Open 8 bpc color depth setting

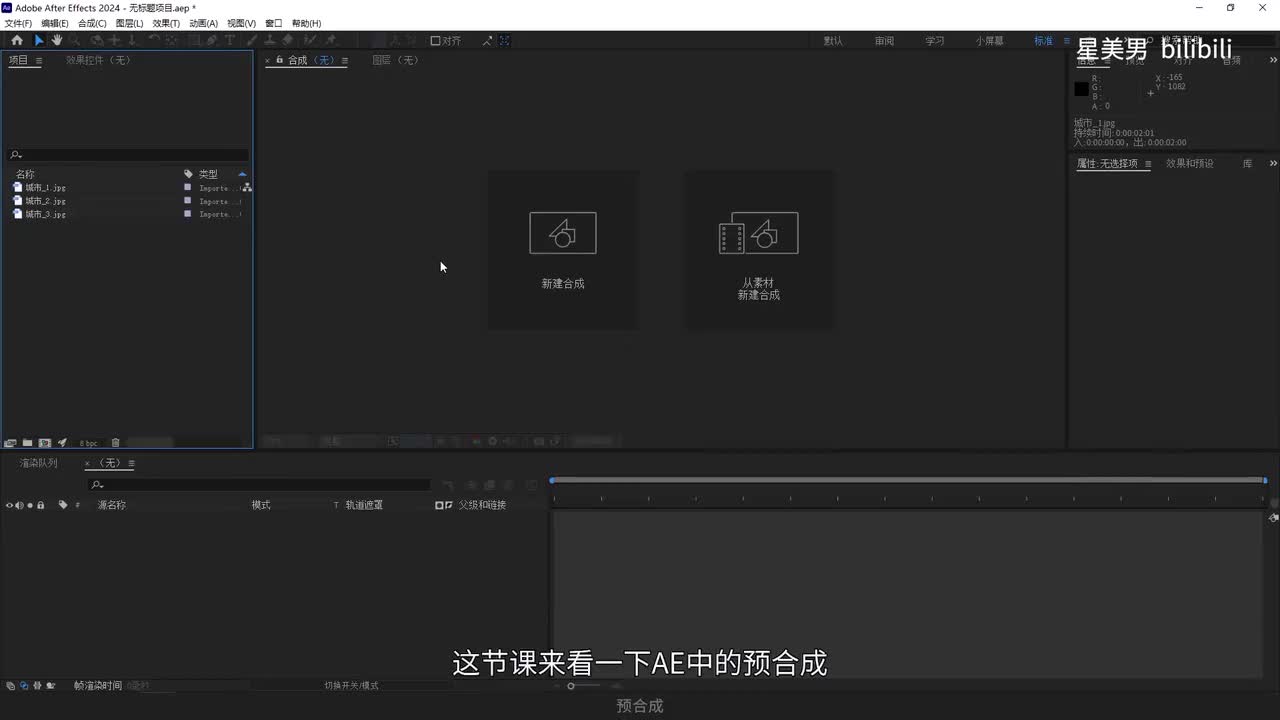89,443
